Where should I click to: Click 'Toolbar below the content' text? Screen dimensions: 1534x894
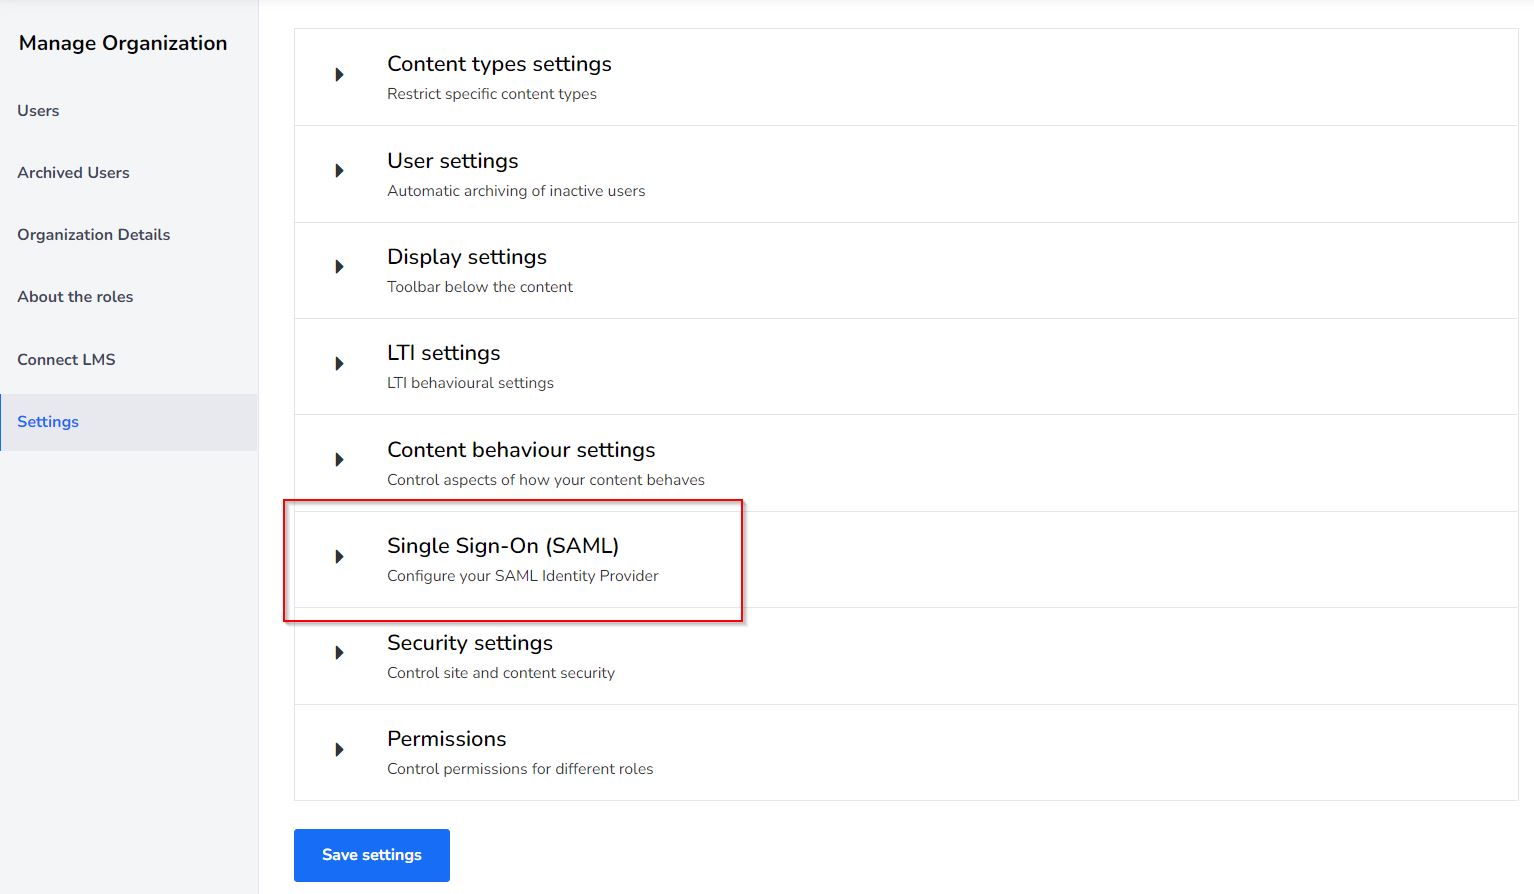tap(480, 287)
